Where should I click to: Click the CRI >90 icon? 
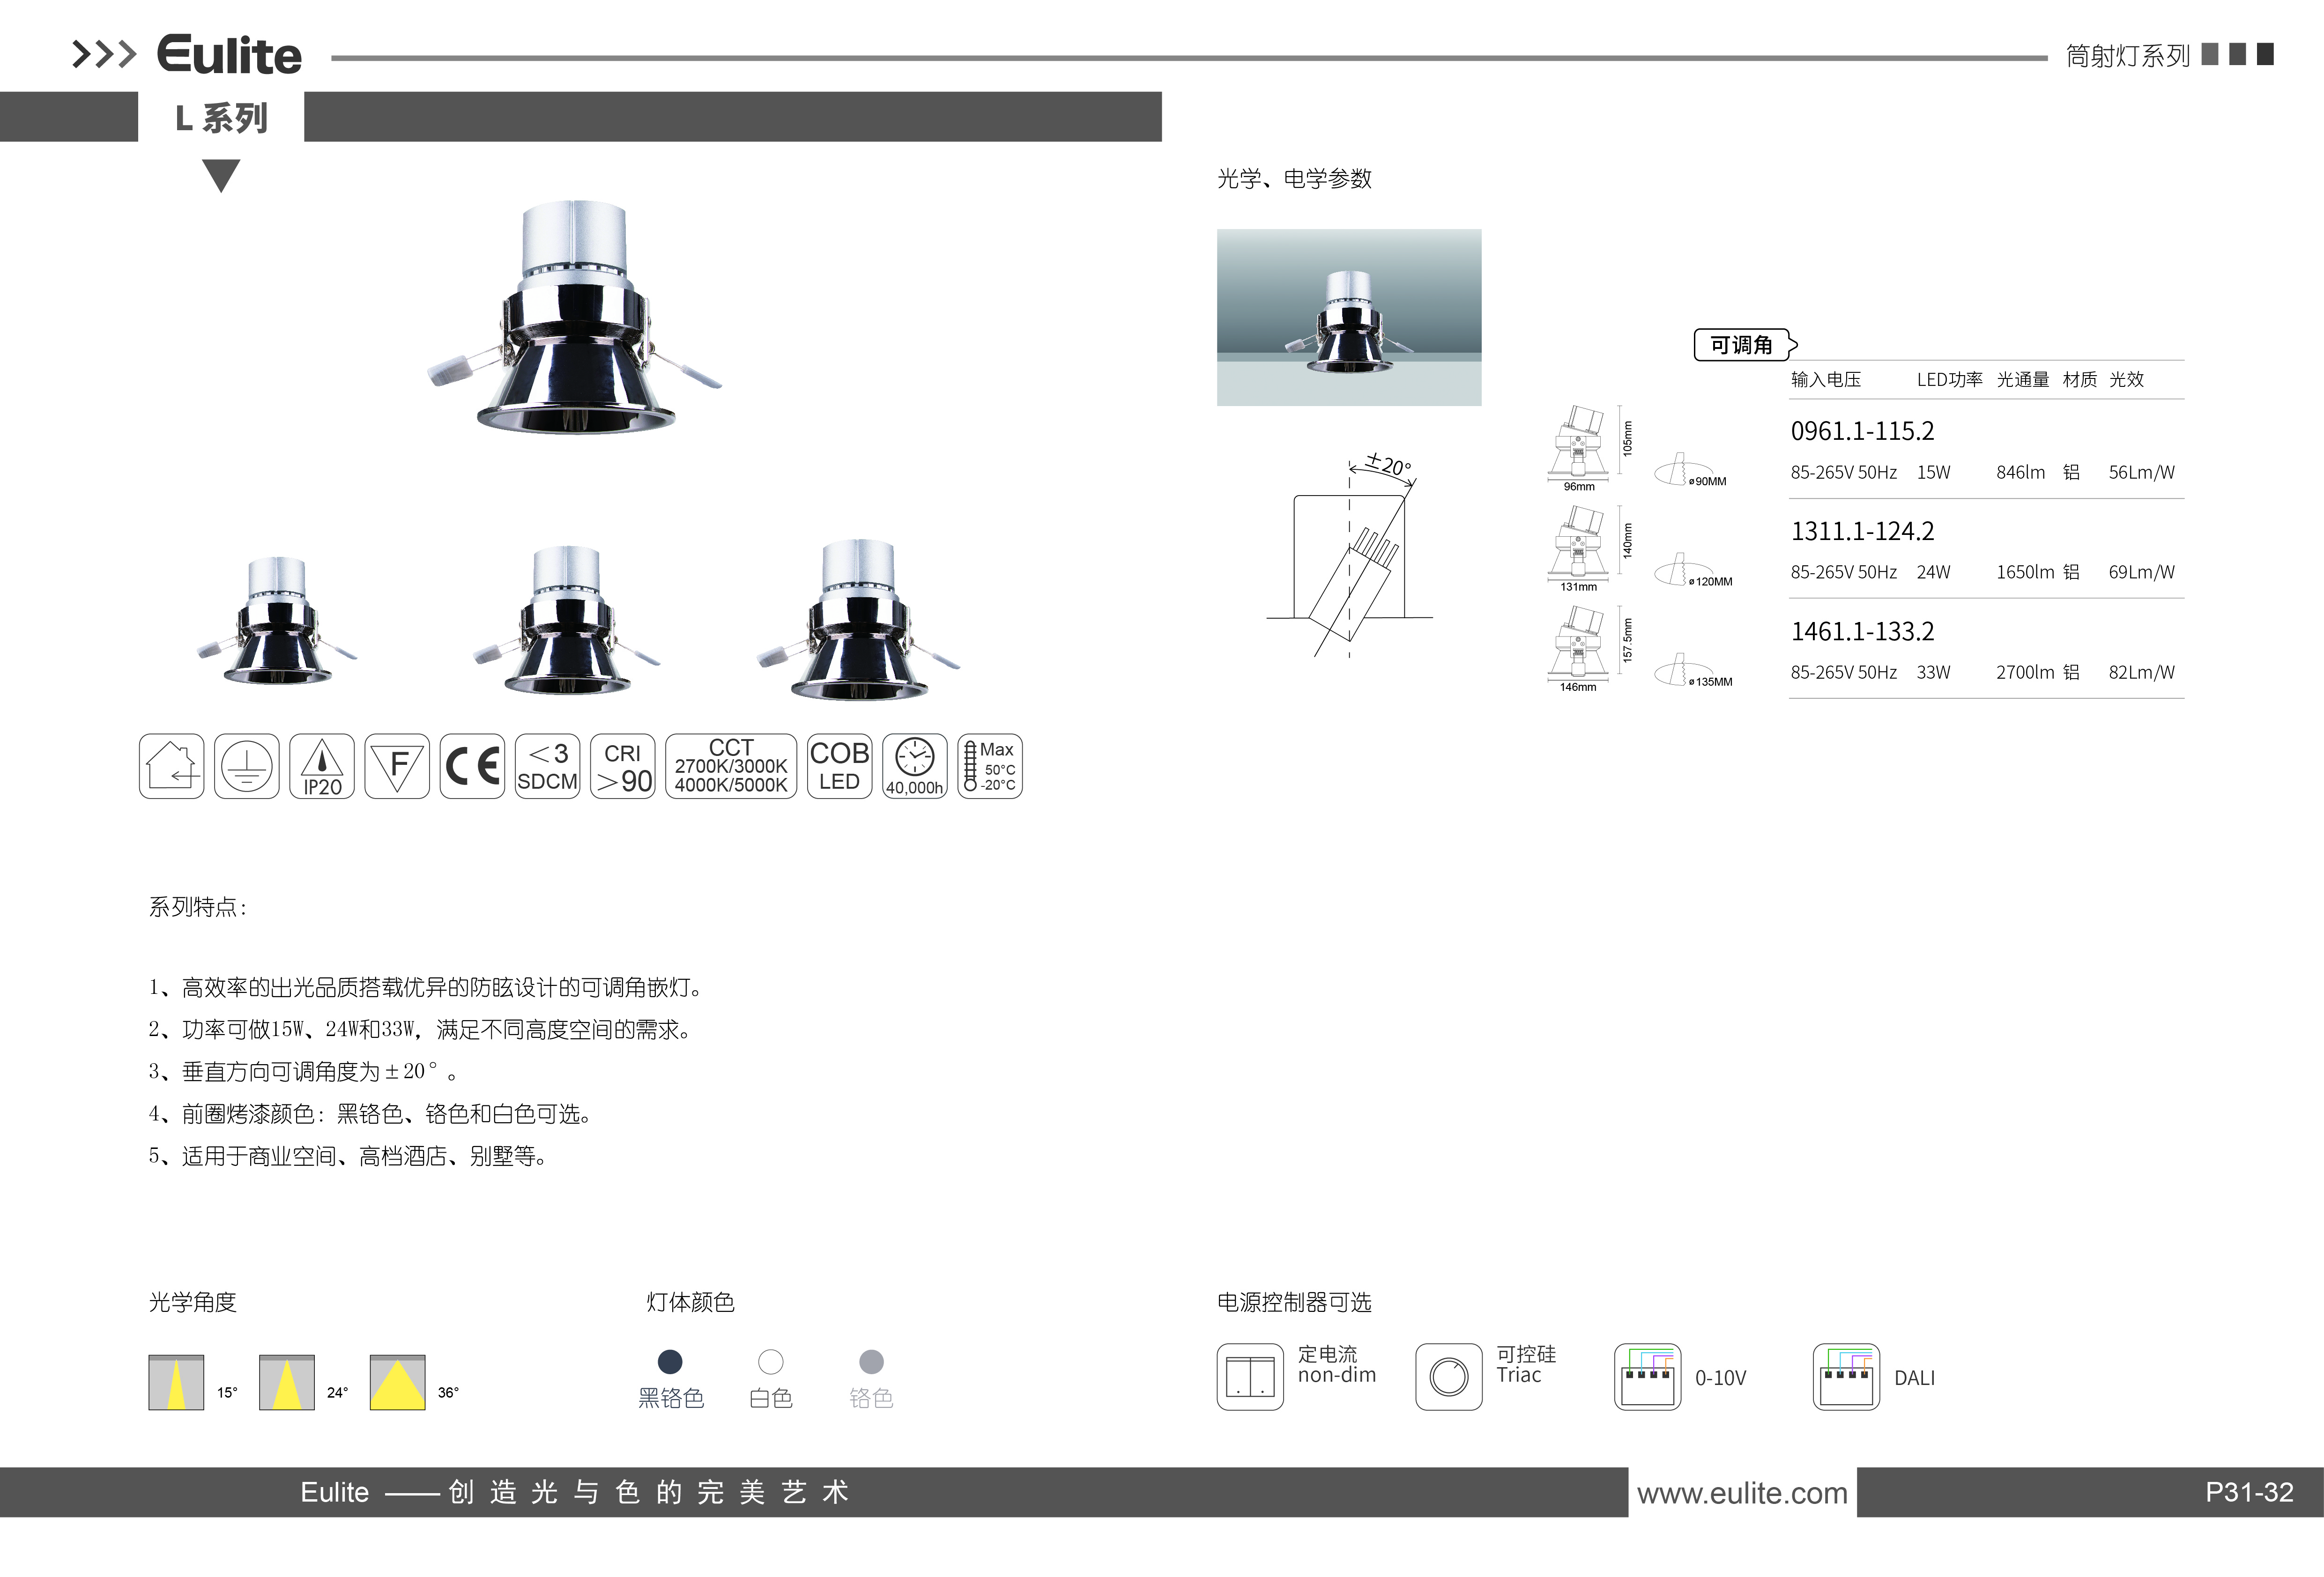(623, 766)
